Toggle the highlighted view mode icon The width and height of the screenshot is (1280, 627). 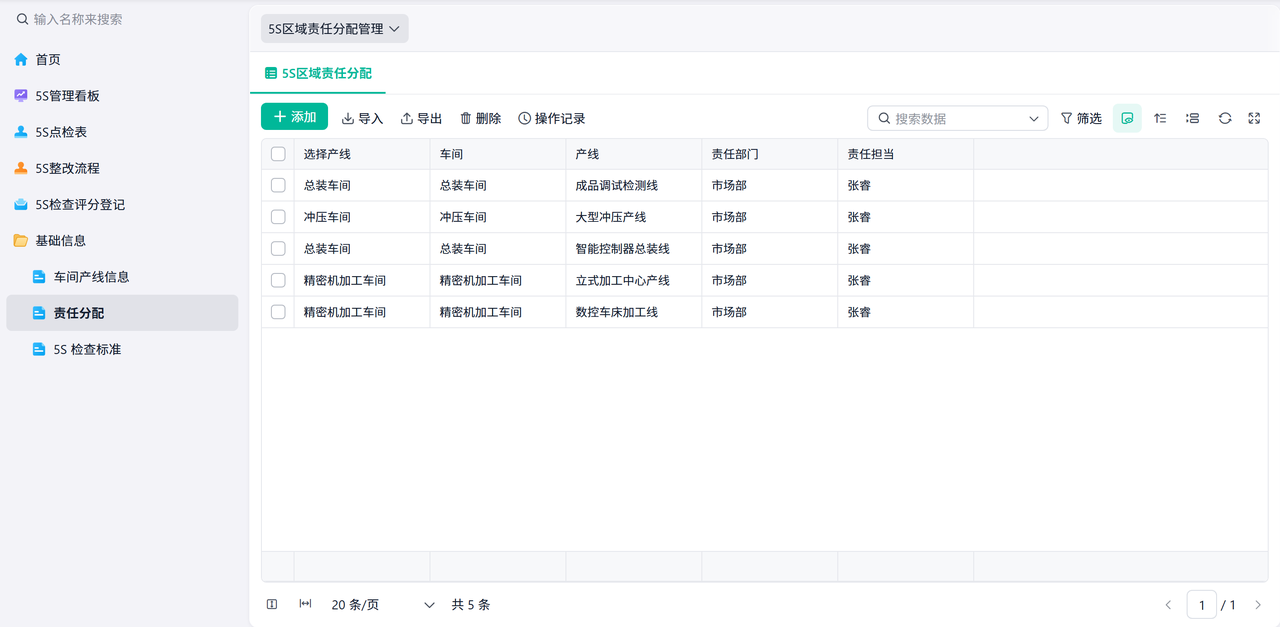click(1127, 118)
